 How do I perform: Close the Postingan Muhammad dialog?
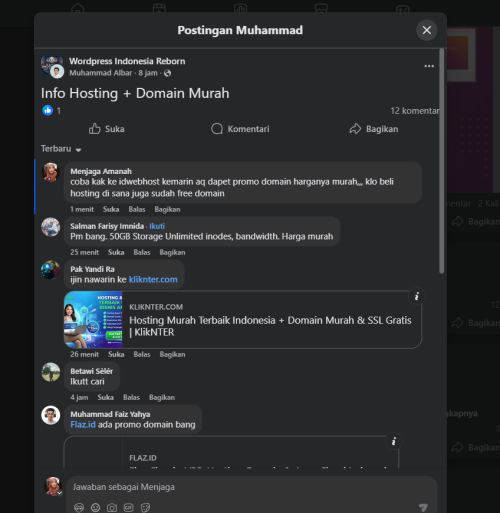point(426,30)
